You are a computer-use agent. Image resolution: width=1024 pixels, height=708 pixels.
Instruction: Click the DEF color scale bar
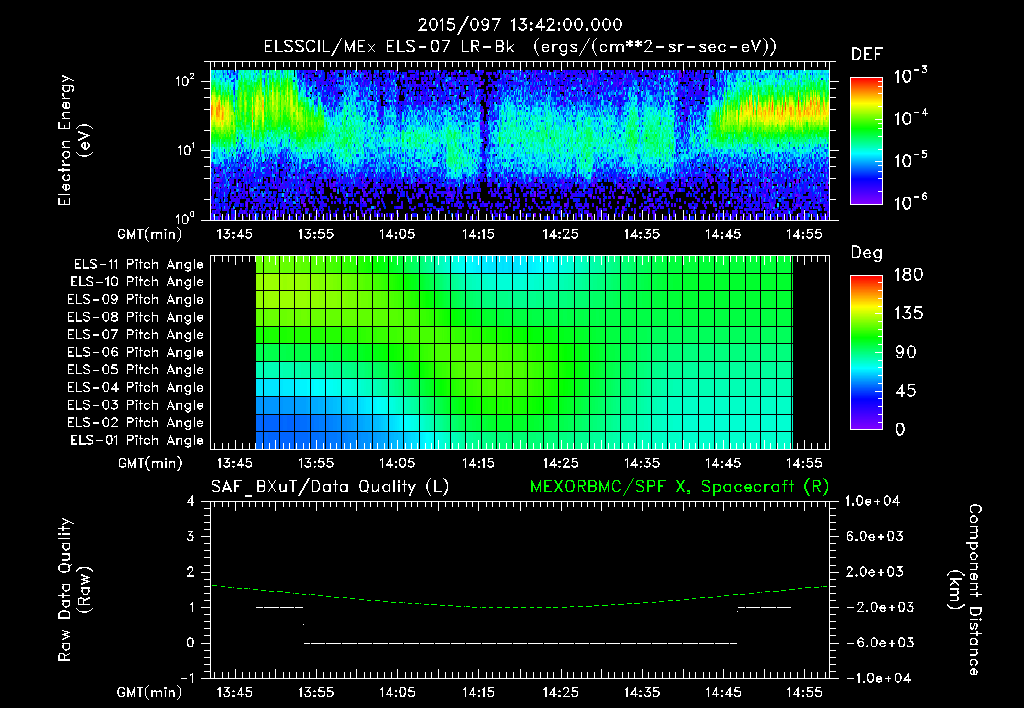coord(867,140)
